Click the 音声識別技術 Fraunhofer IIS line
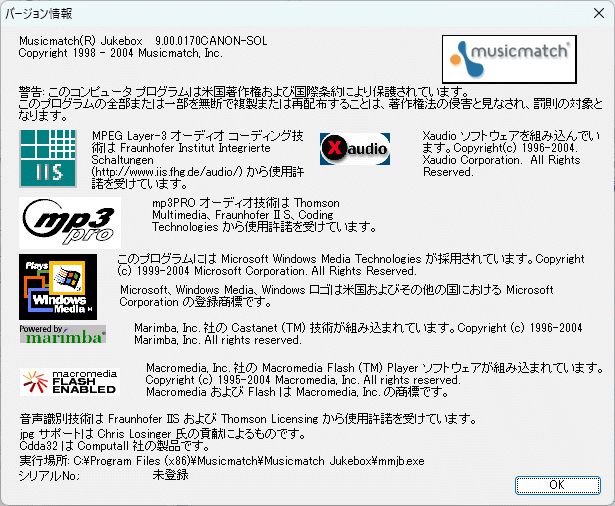615x506 pixels. (248, 419)
